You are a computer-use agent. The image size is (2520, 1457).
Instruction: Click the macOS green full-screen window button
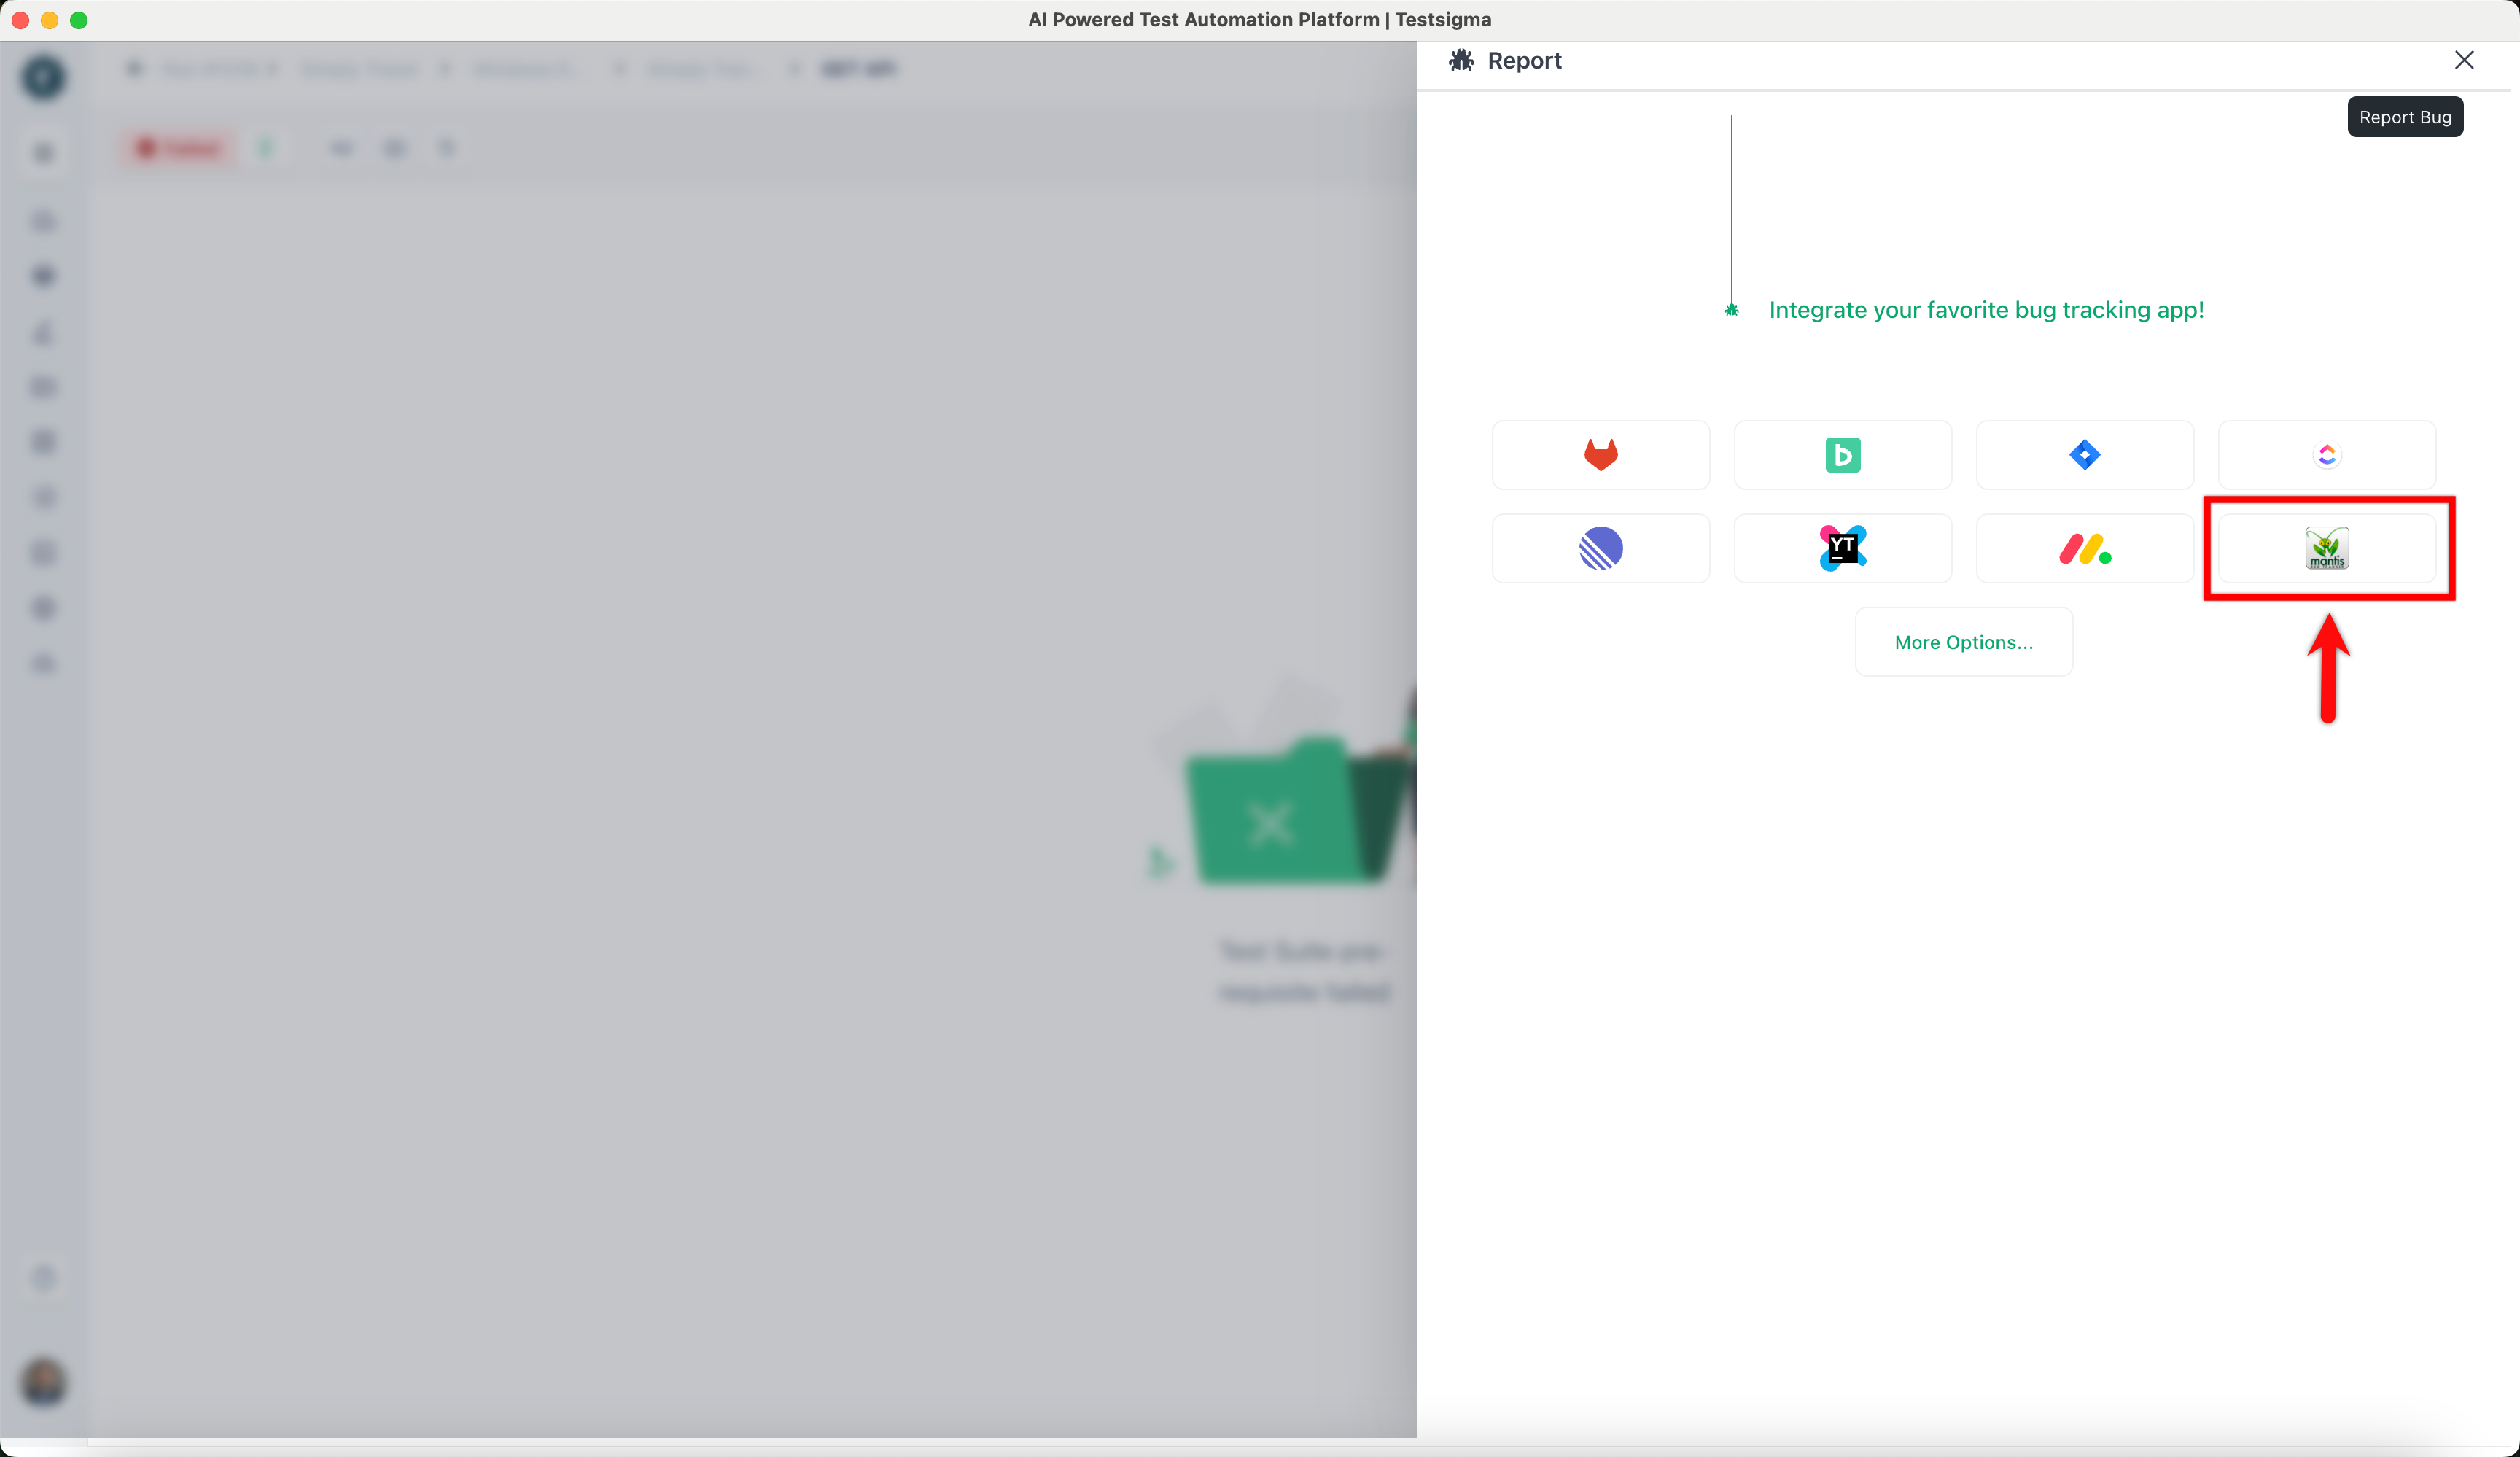tap(79, 20)
